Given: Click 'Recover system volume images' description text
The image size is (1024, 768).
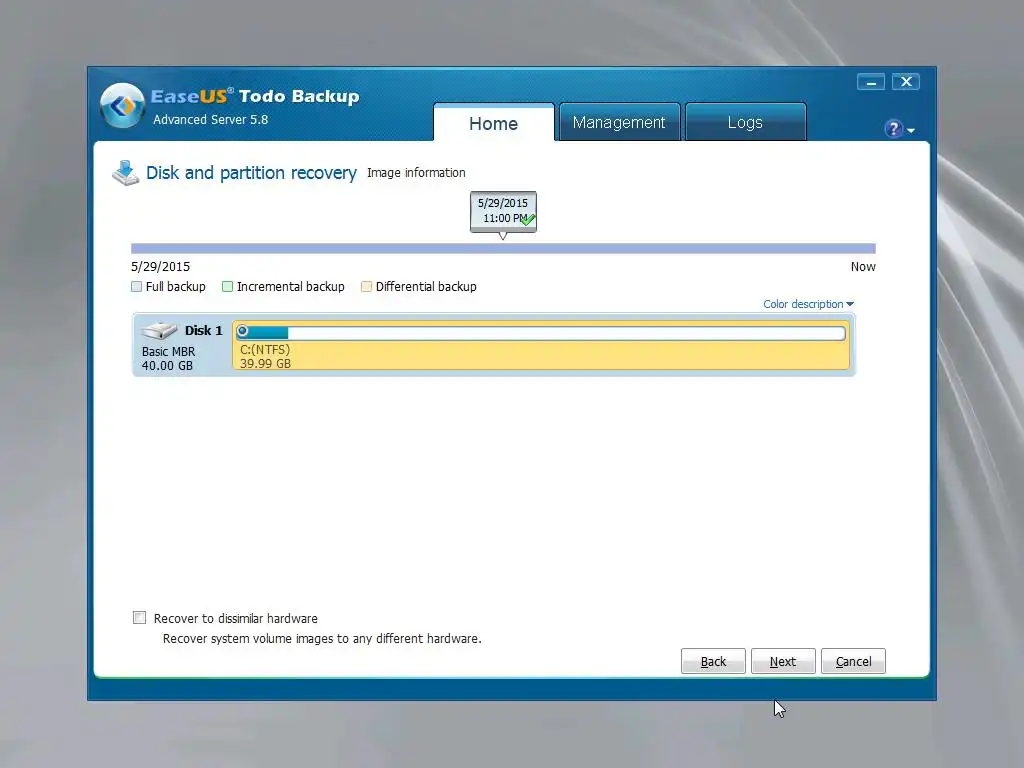Looking at the screenshot, I should tap(322, 639).
